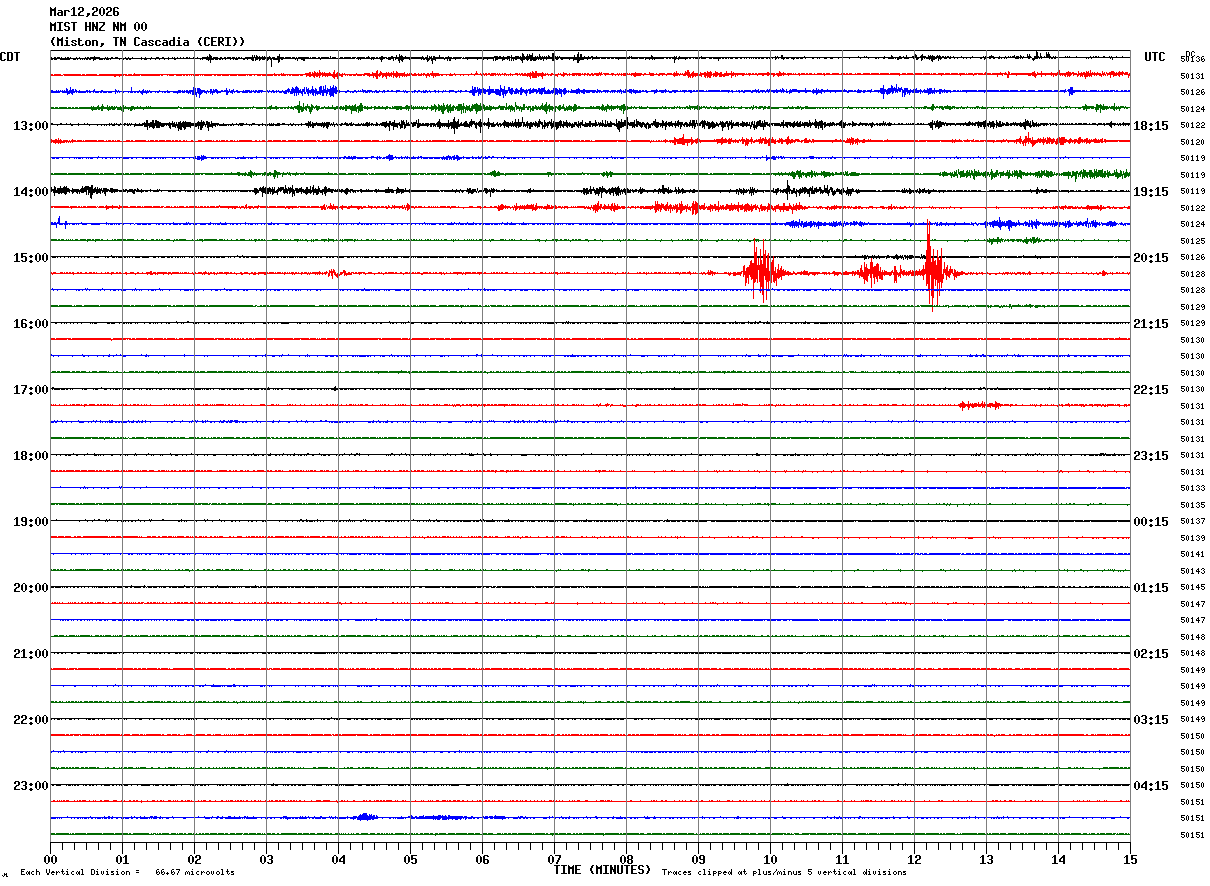
Task: Click the '04:15' UTC time label
Action: click(x=1151, y=786)
